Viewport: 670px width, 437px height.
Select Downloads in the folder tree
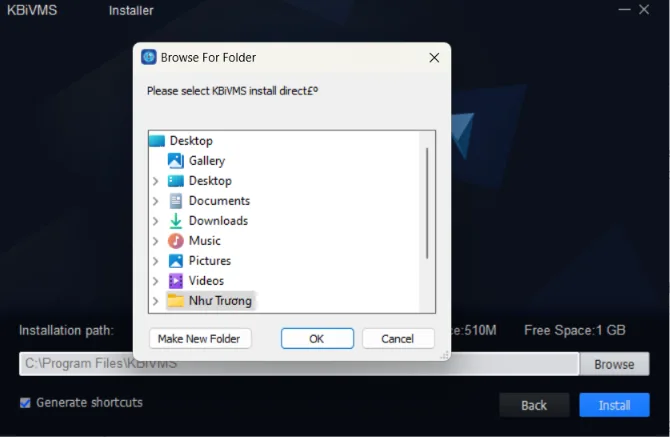tap(218, 221)
